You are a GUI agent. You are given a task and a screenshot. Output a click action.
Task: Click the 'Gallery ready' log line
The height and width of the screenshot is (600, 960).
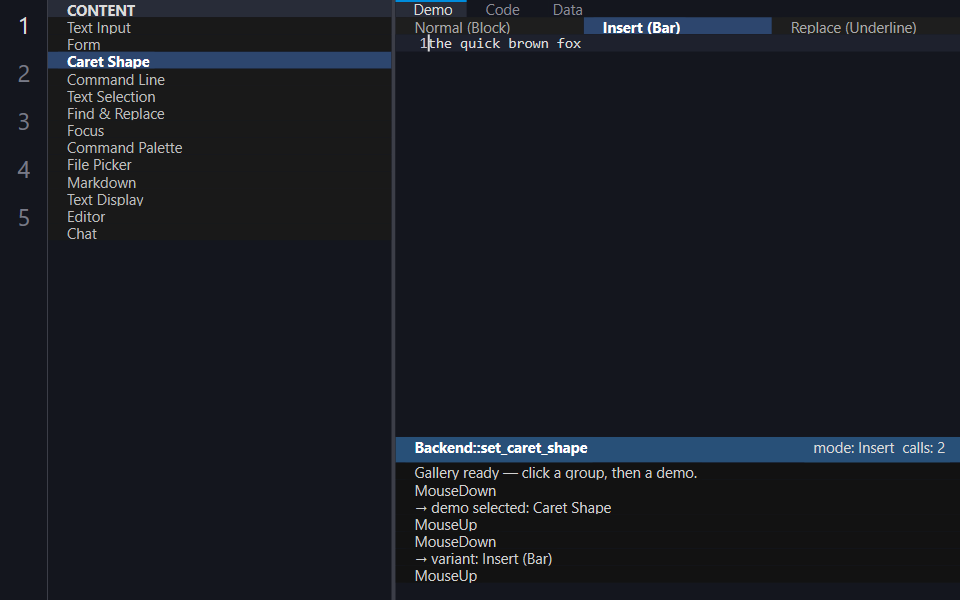tap(556, 473)
